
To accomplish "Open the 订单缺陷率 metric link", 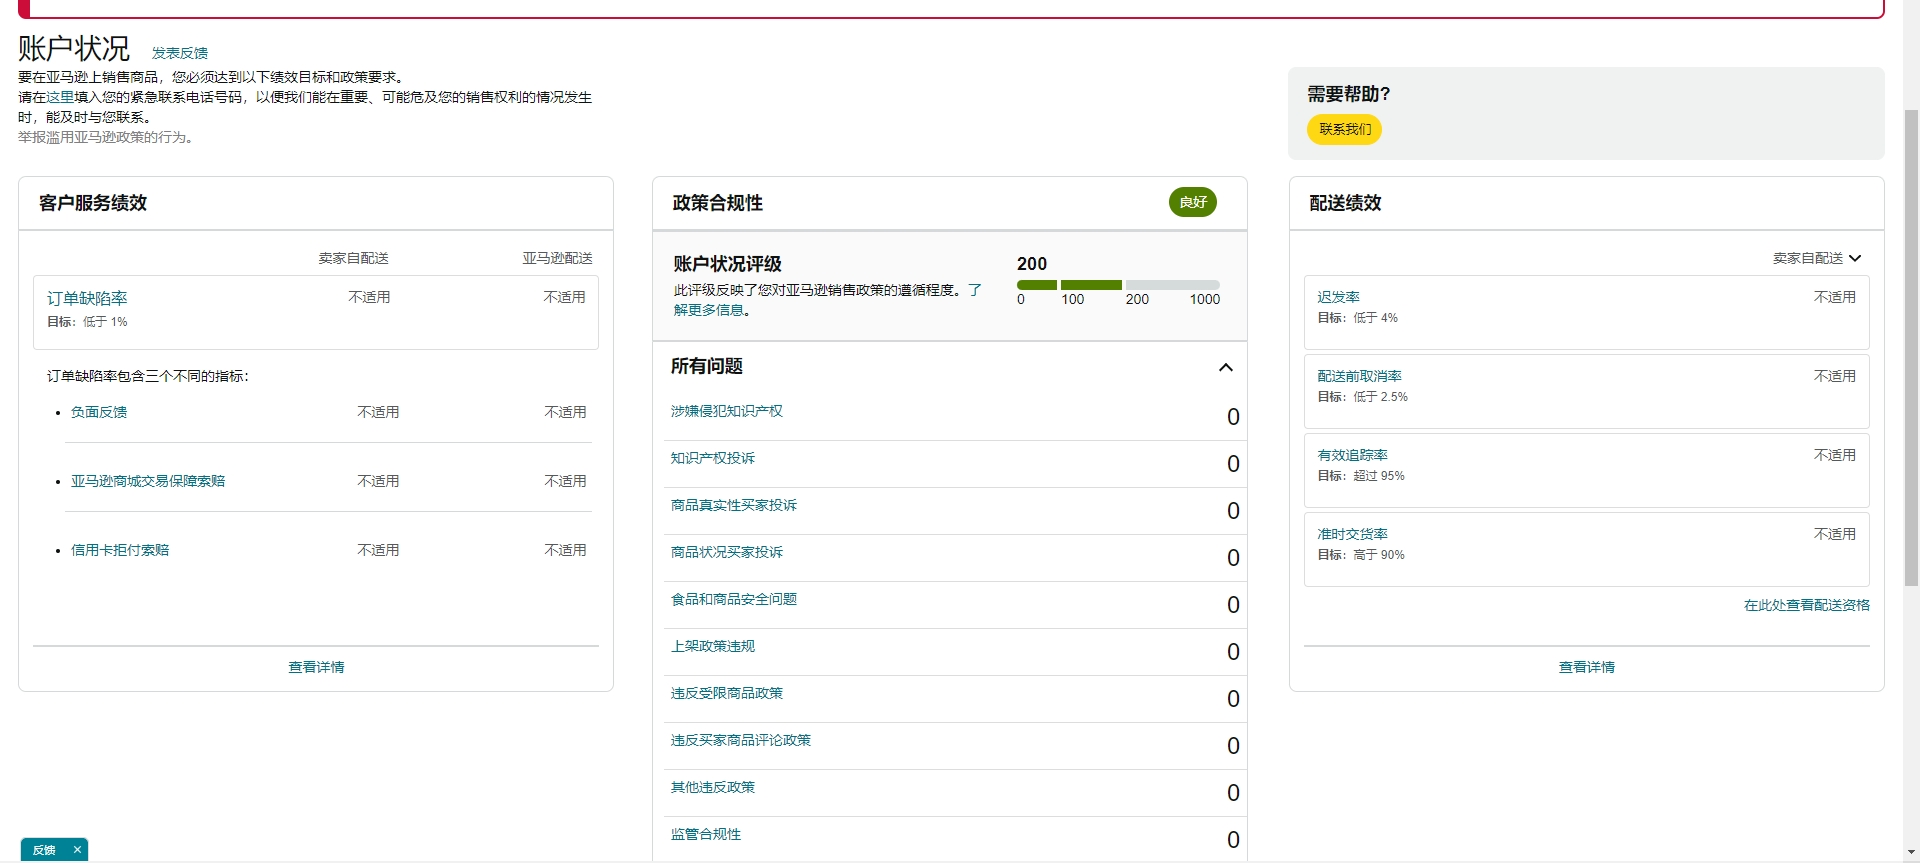I will [87, 298].
